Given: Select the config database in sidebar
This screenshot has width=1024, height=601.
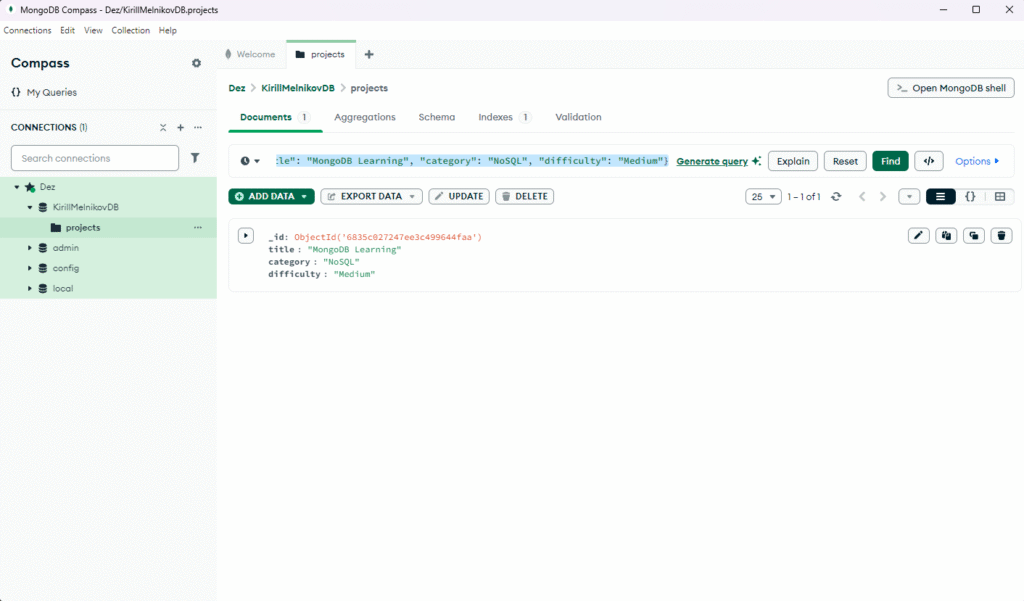Looking at the screenshot, I should (66, 268).
